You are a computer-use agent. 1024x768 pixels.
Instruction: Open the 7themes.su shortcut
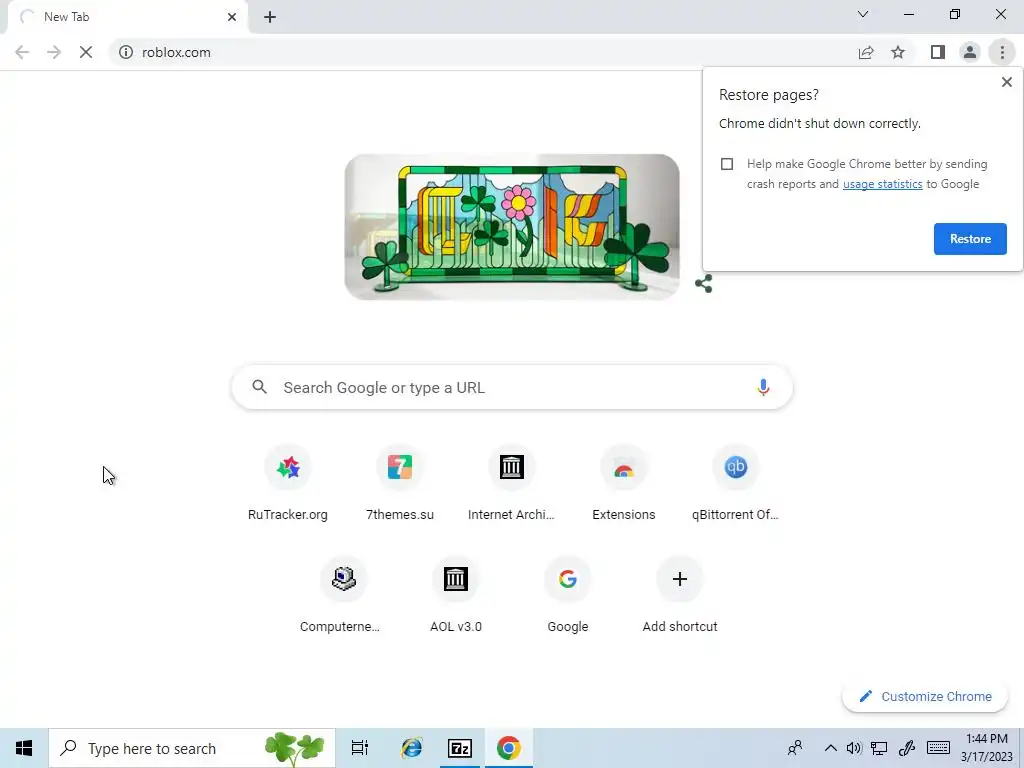tap(400, 484)
